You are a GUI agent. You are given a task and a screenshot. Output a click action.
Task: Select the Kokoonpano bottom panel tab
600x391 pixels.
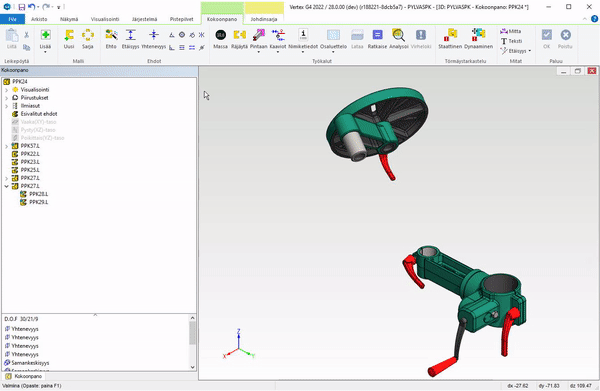tap(24, 376)
